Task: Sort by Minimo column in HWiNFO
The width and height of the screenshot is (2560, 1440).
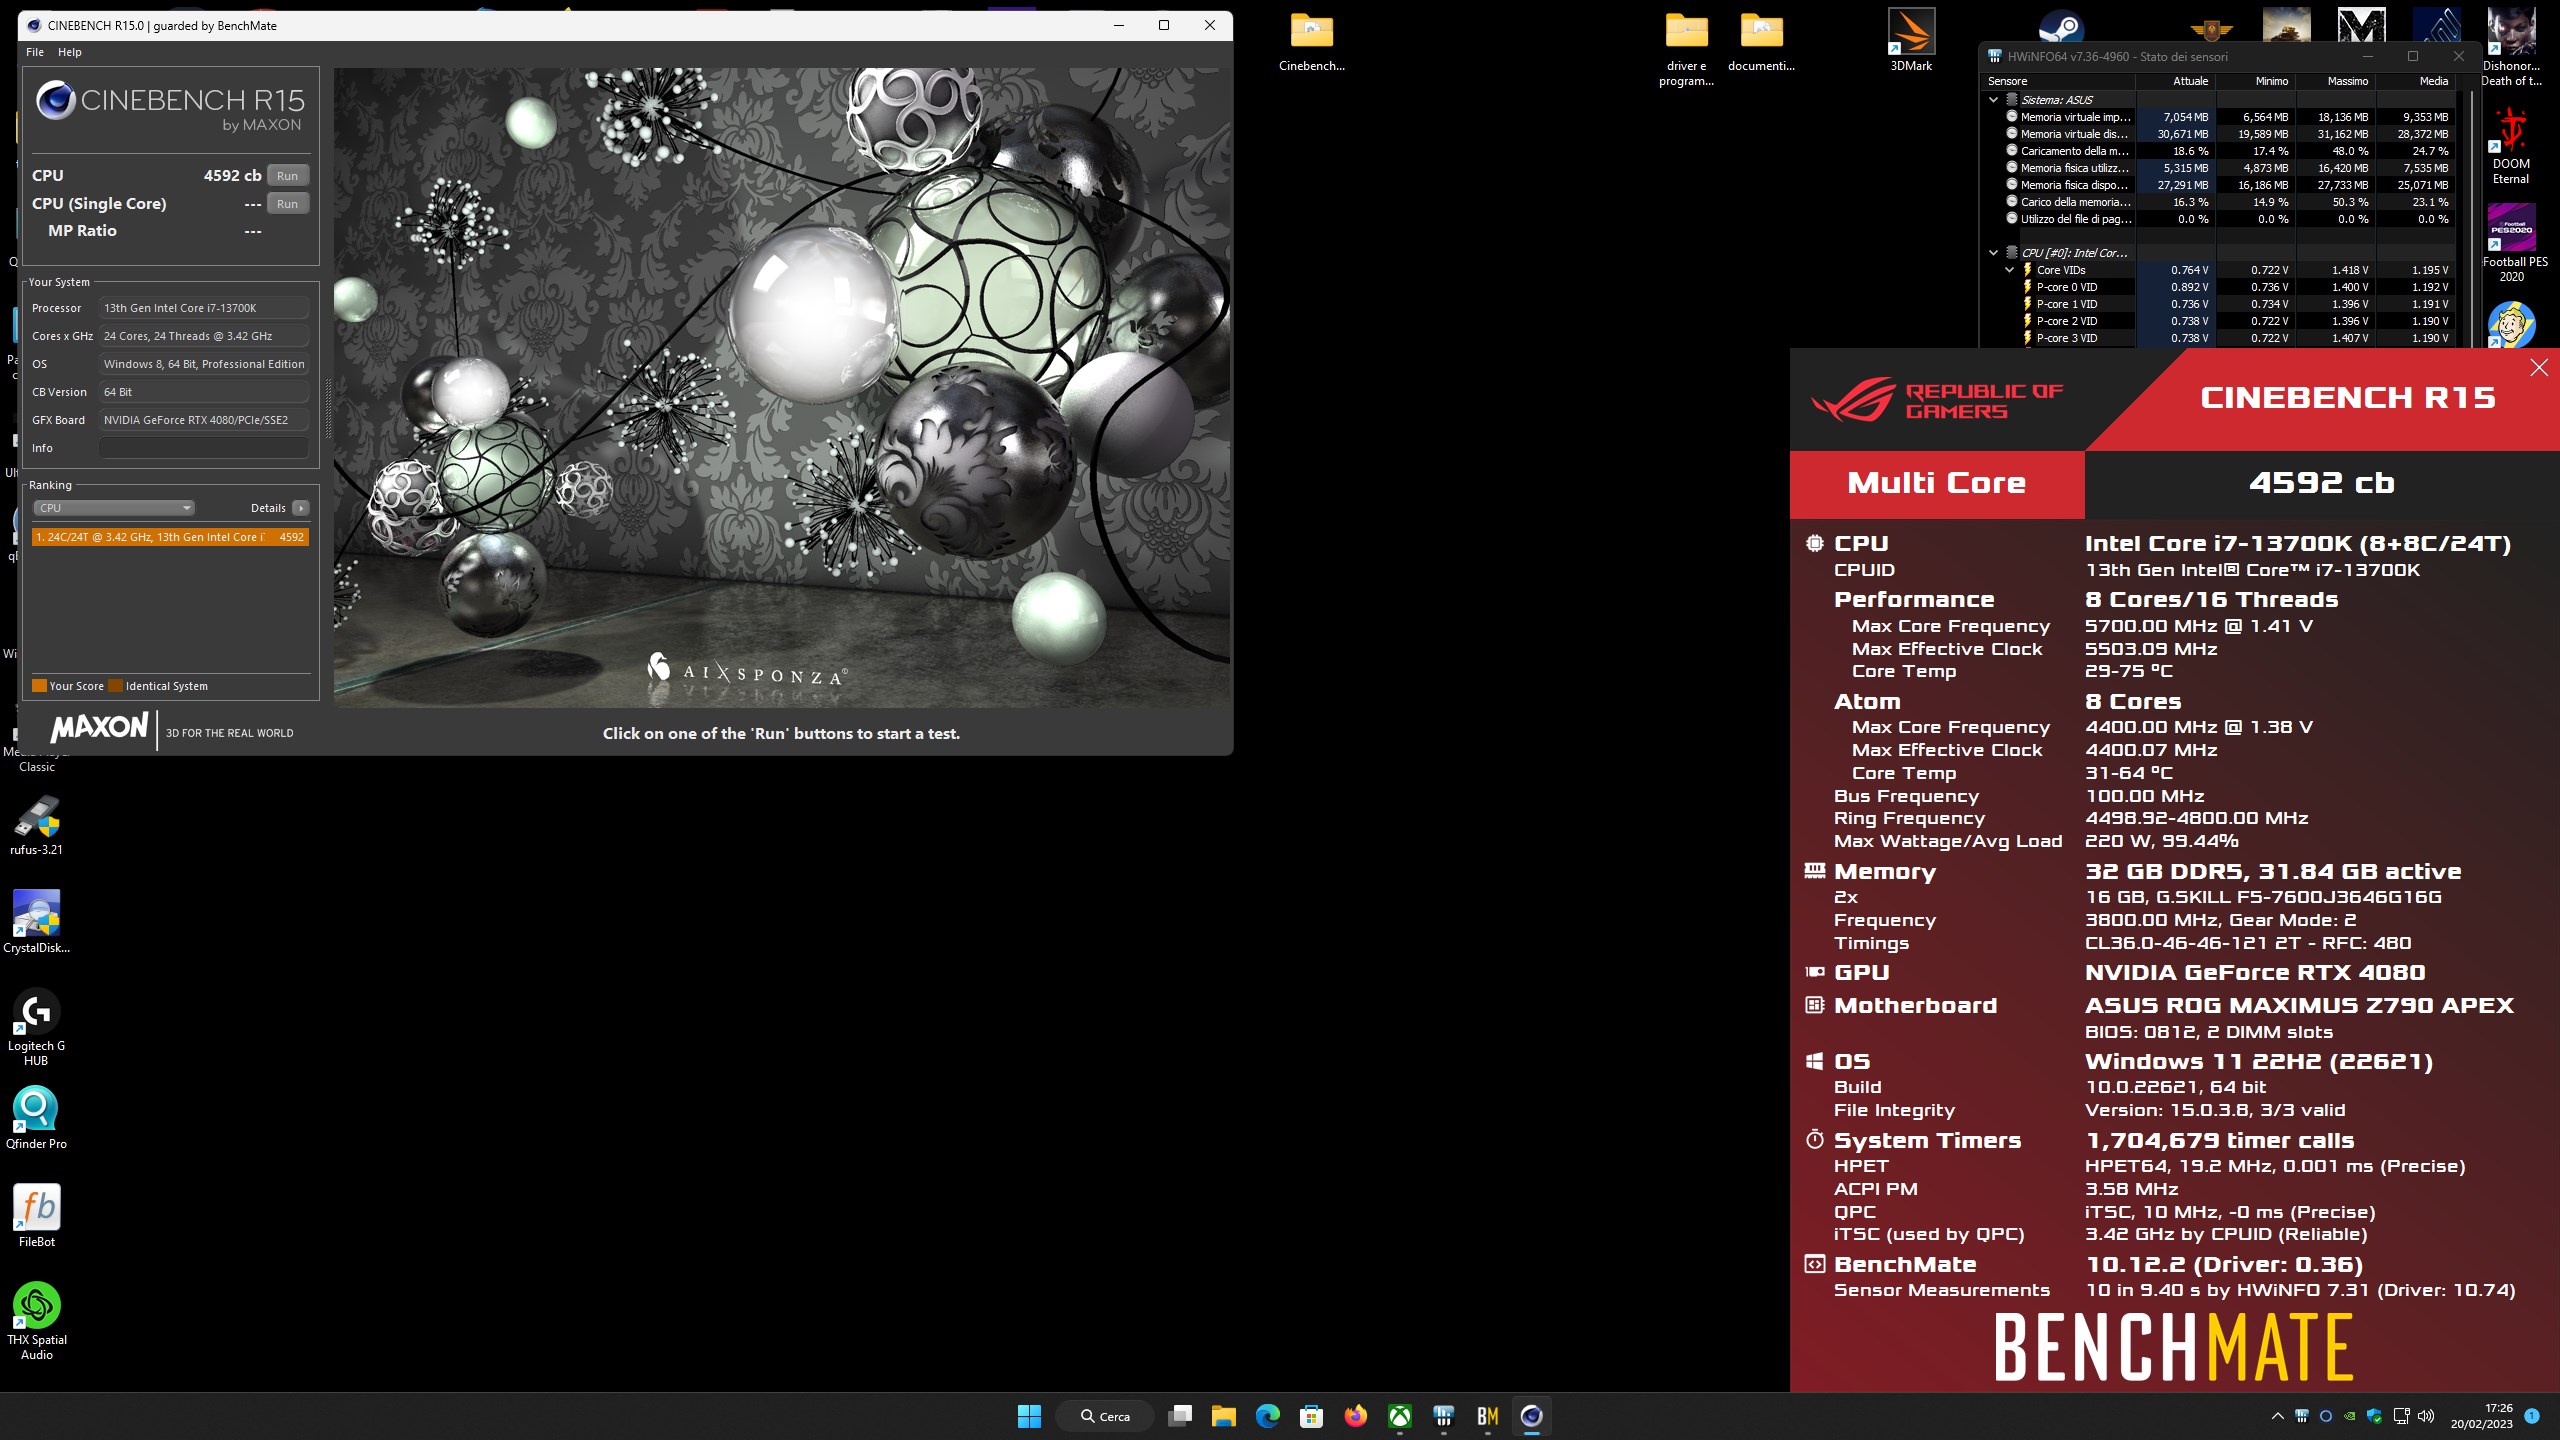Action: [x=2256, y=81]
